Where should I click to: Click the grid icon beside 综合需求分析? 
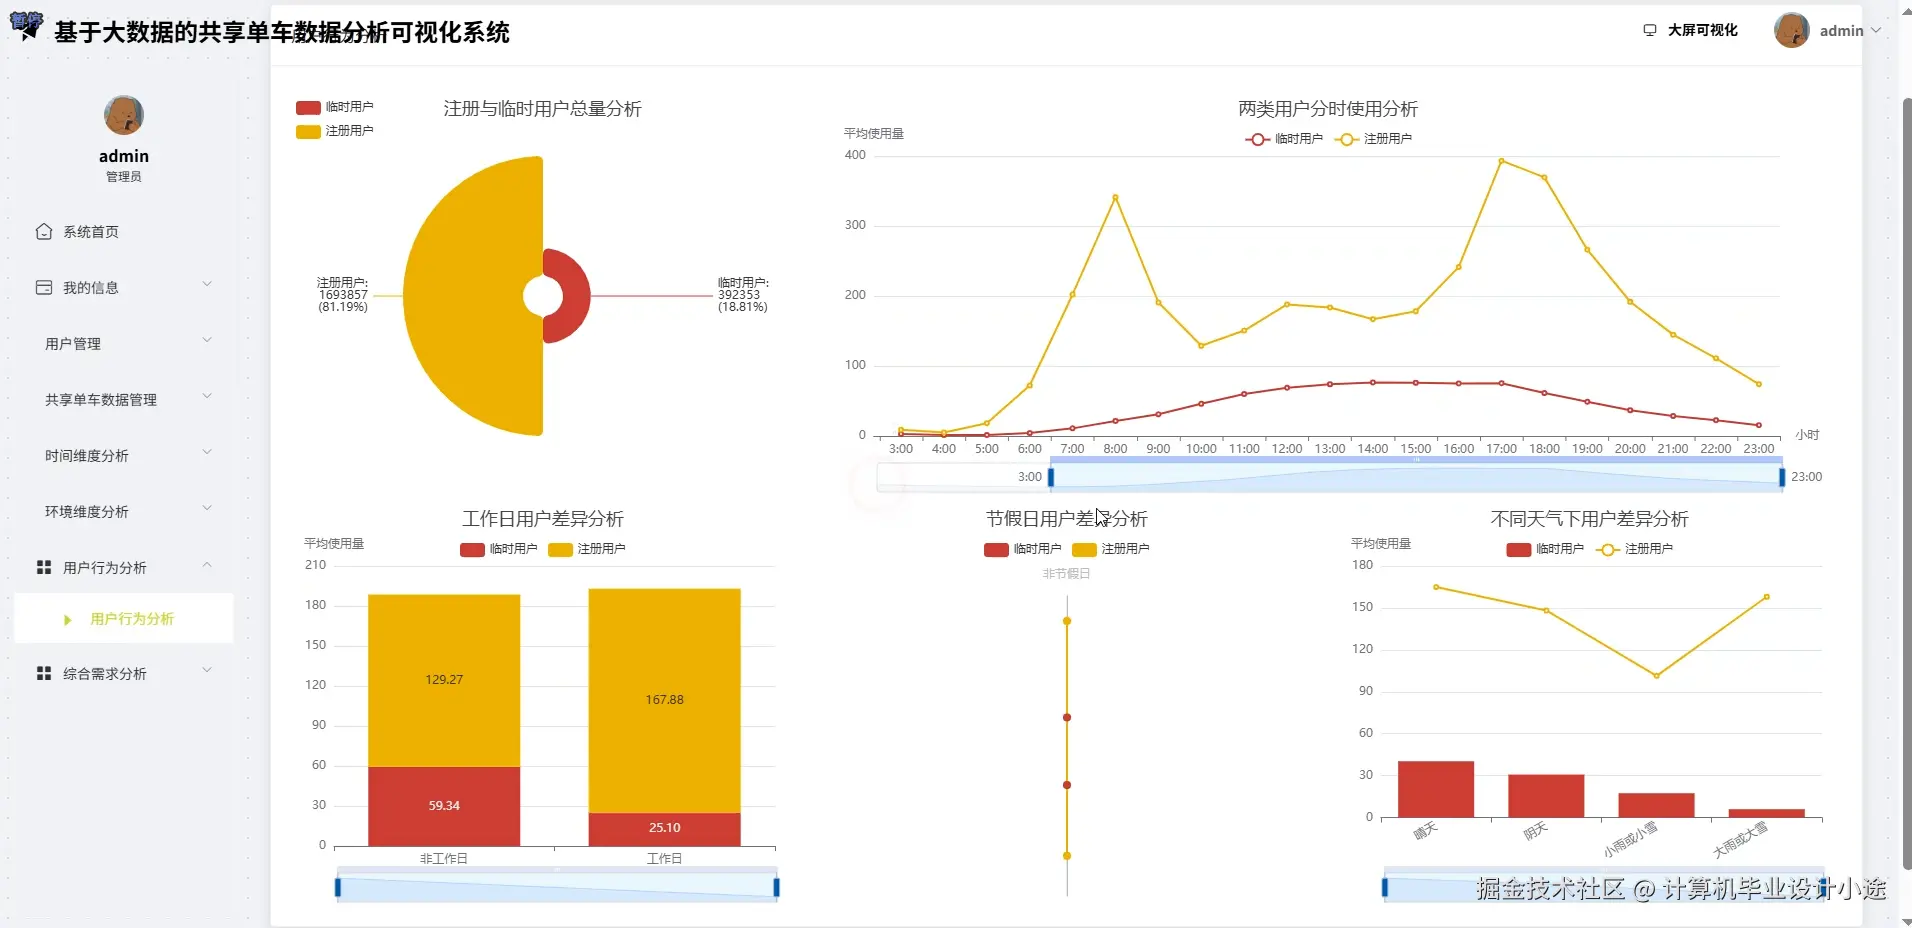[44, 673]
